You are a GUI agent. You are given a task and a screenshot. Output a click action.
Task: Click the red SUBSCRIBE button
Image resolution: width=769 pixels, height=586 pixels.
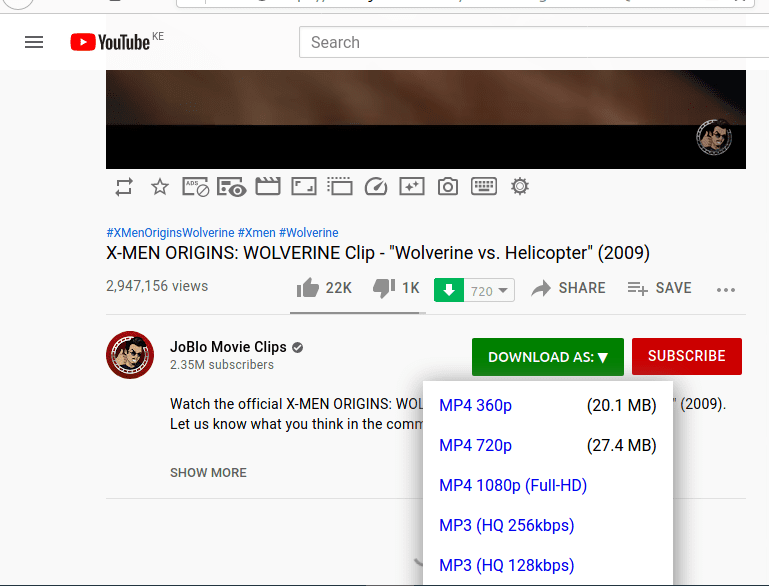686,356
